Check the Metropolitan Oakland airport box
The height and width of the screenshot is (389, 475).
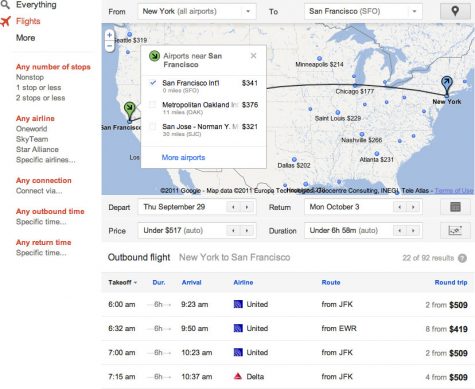click(152, 105)
